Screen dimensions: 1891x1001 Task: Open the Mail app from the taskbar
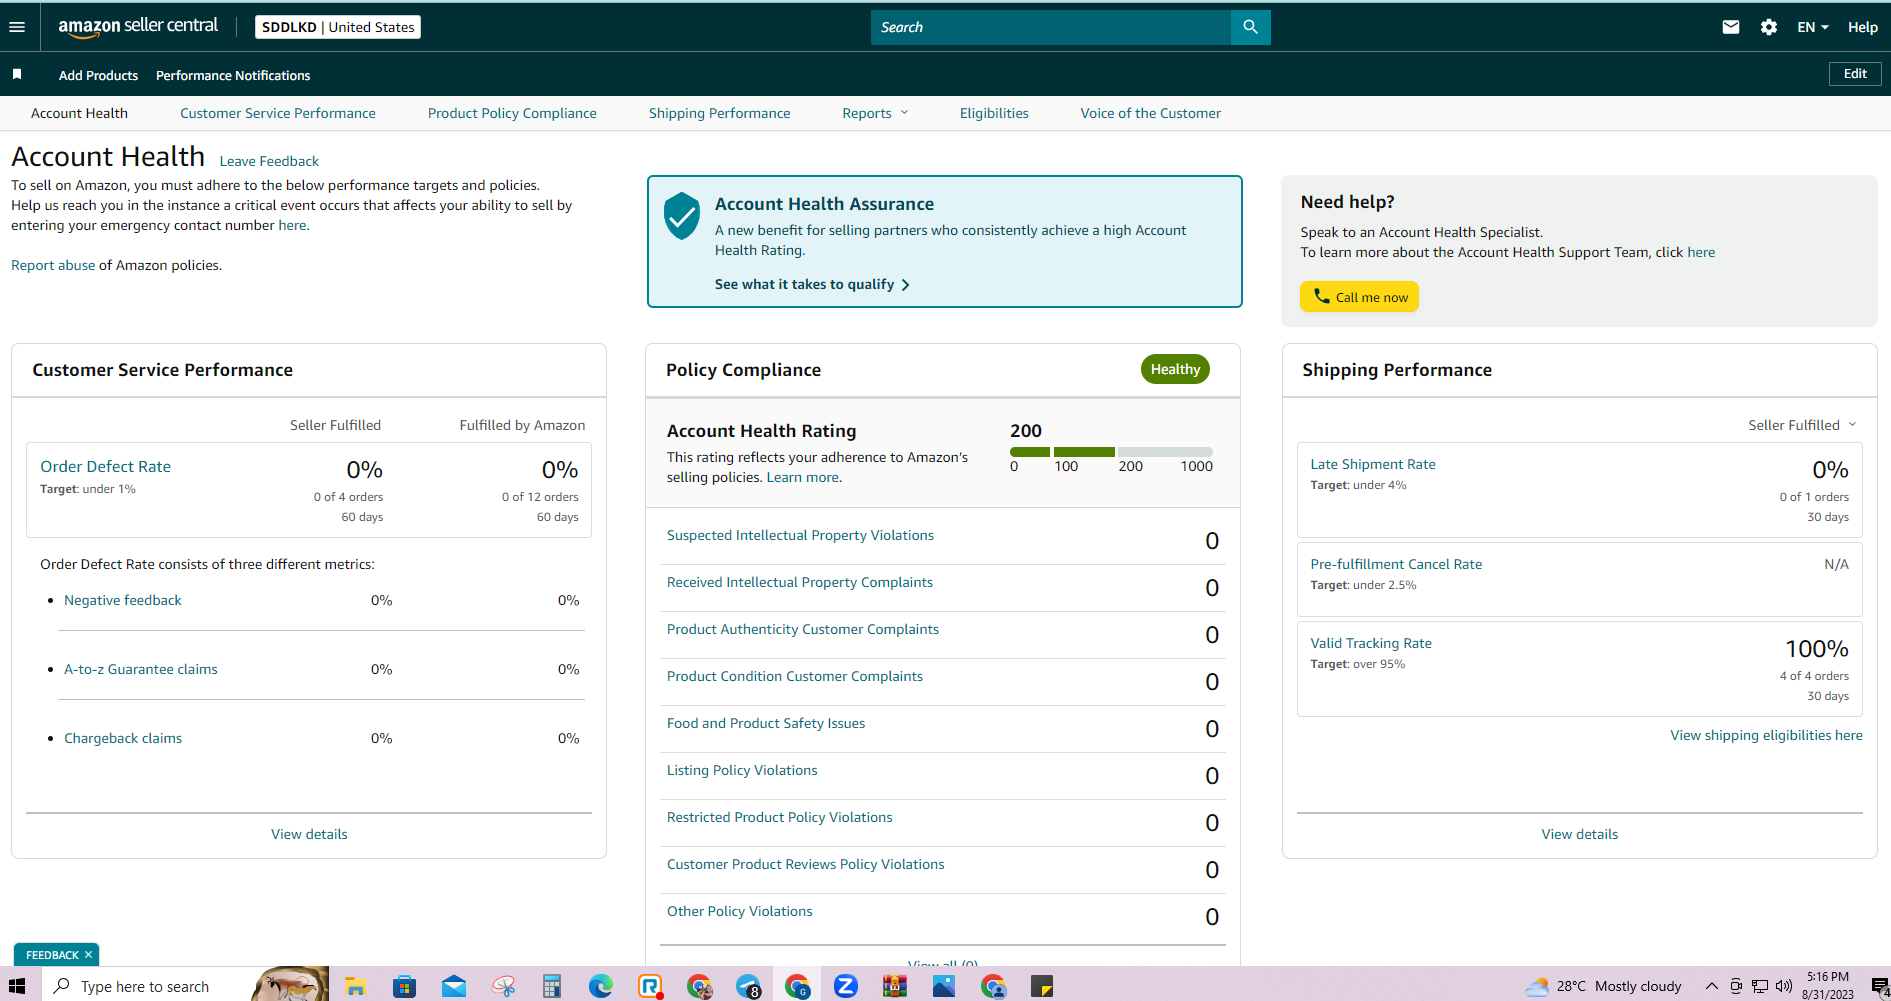click(x=454, y=986)
